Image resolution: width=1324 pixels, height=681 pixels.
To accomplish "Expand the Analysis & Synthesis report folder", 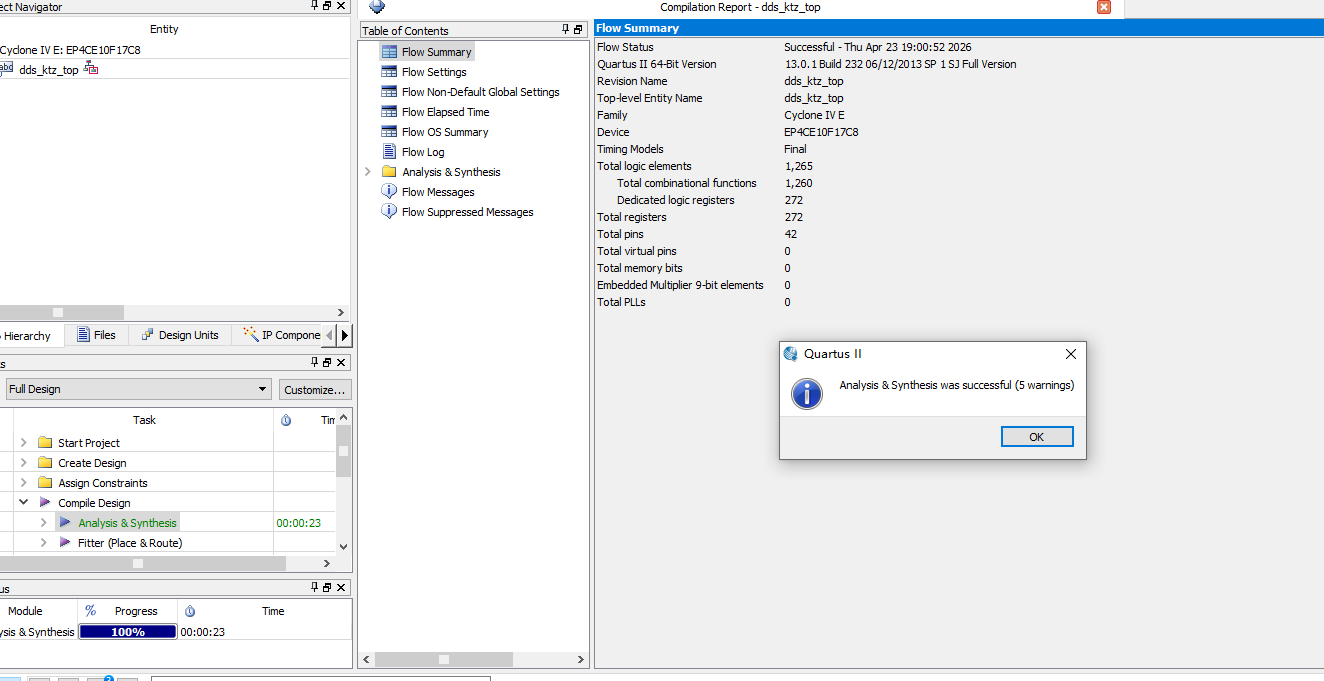I will [368, 172].
